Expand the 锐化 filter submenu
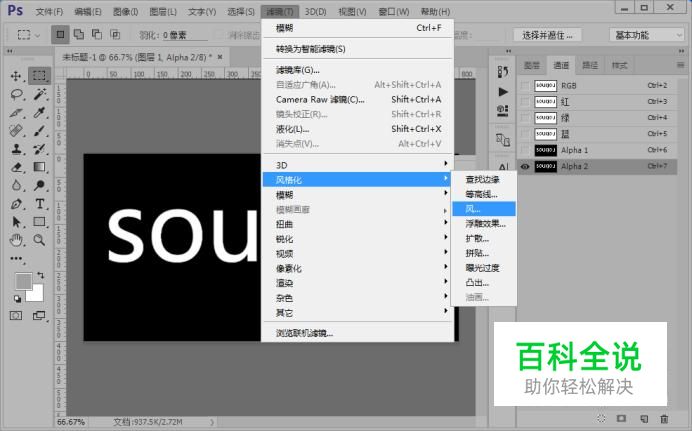This screenshot has height=431, width=692. click(x=358, y=239)
